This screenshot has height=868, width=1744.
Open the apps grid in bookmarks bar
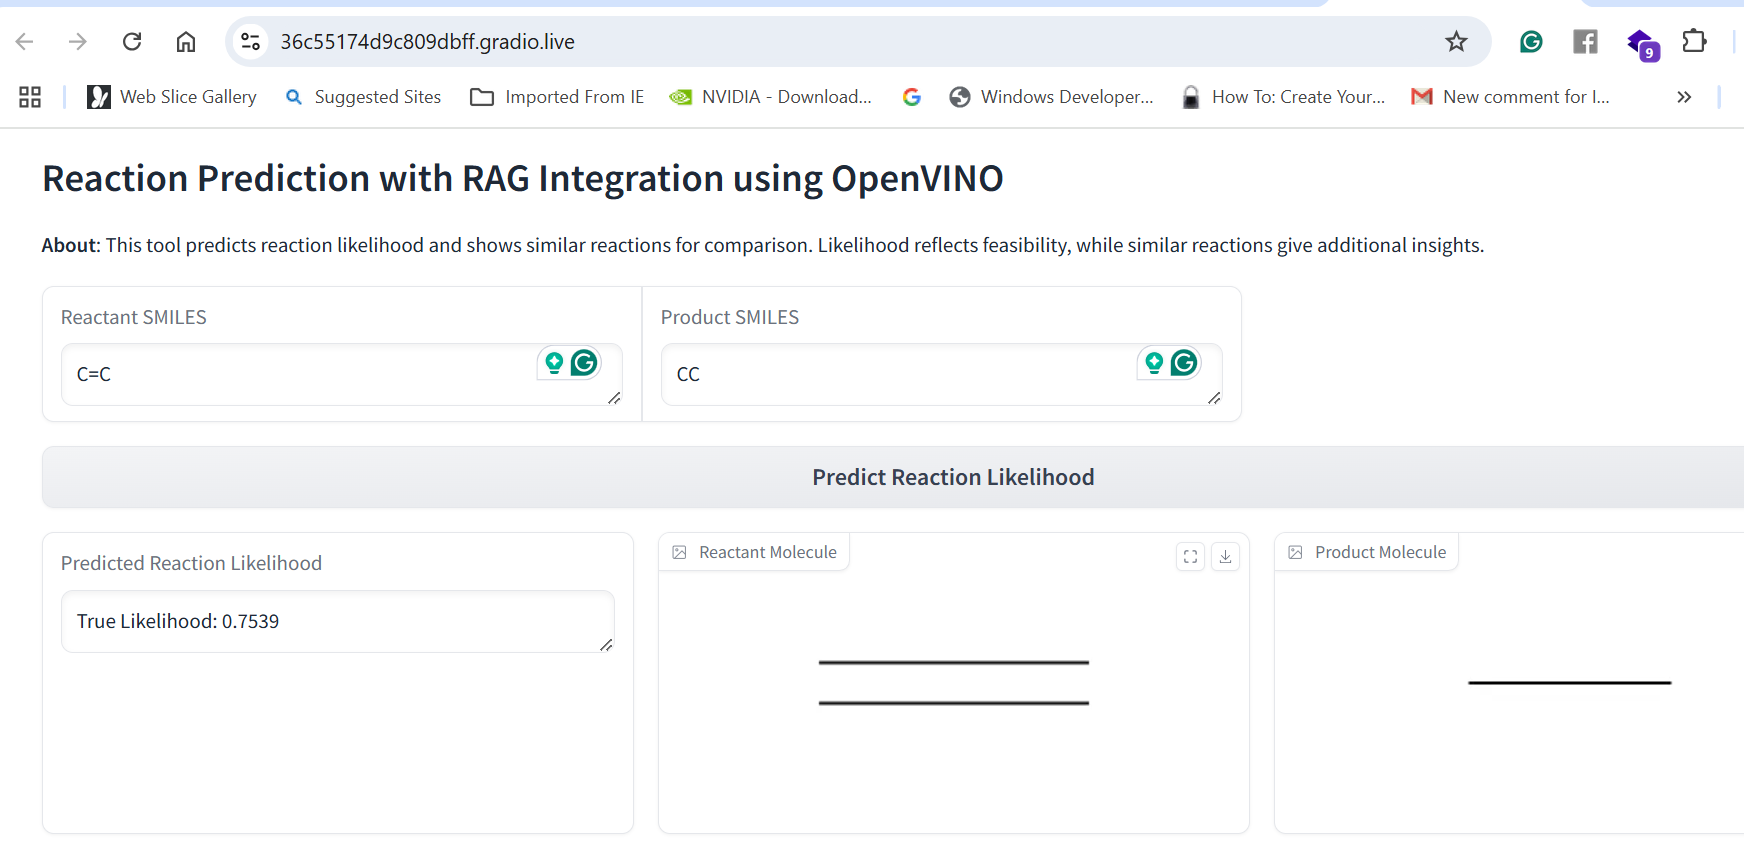[x=30, y=97]
